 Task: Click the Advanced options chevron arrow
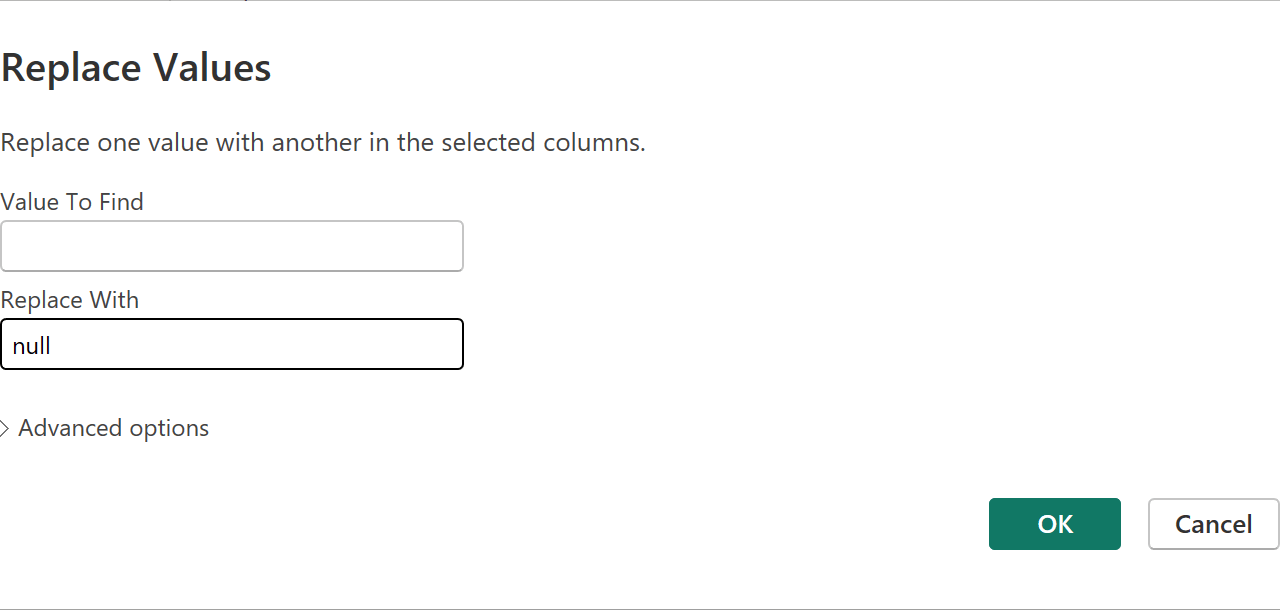[5, 429]
